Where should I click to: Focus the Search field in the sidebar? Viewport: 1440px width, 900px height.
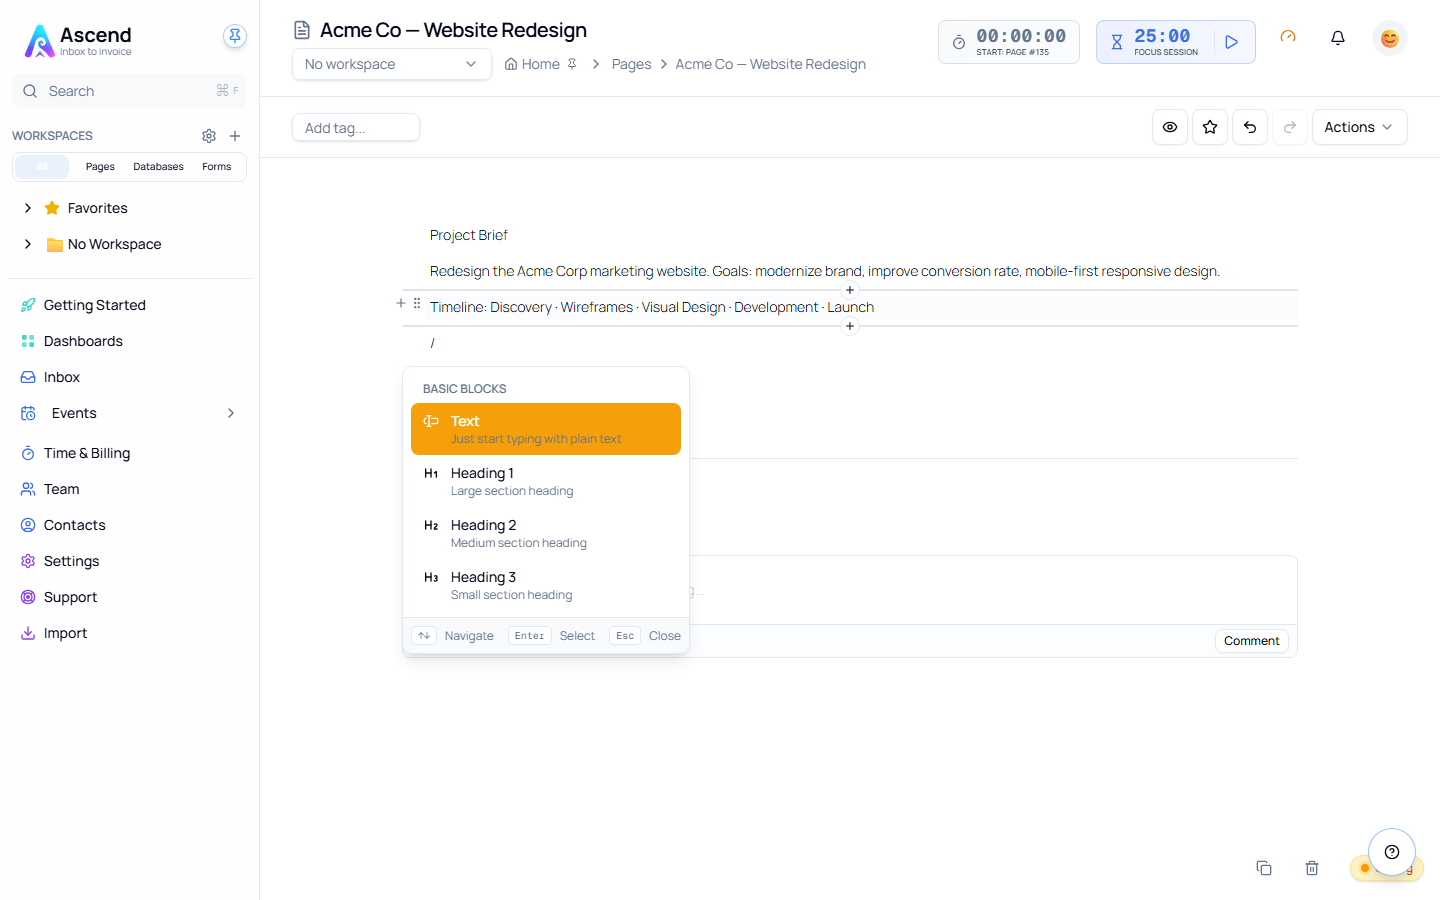129,91
